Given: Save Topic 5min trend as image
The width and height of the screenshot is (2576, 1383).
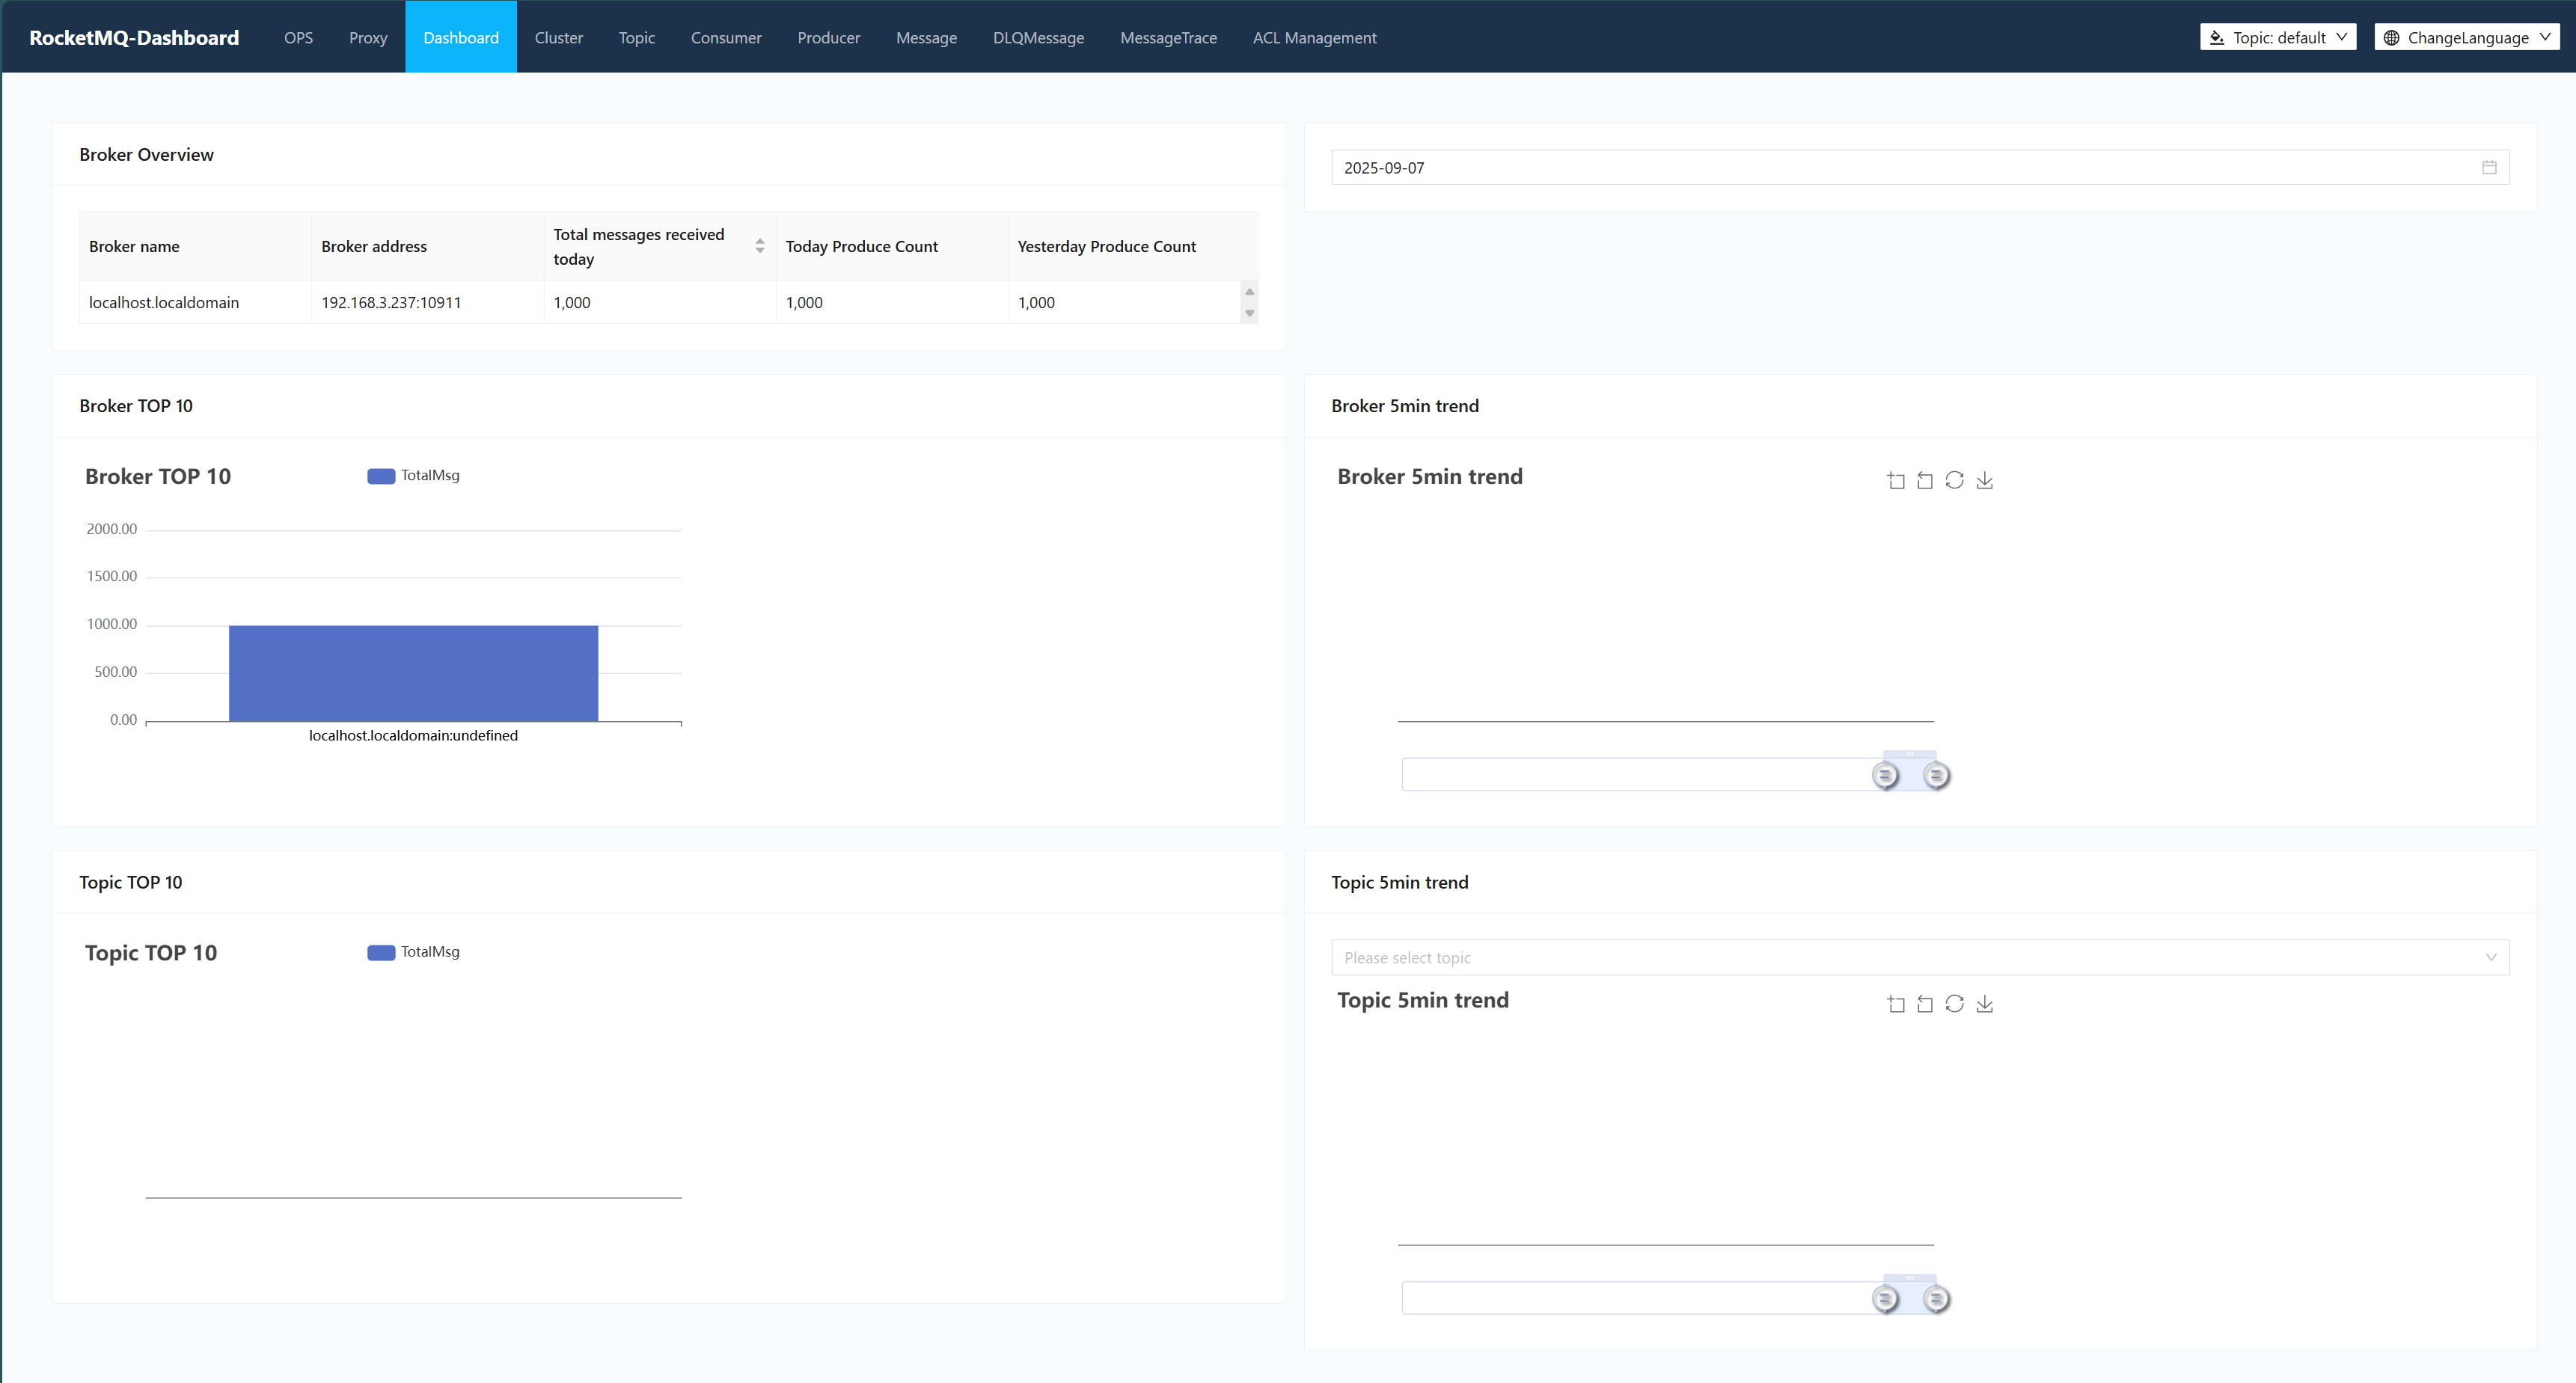Looking at the screenshot, I should pos(1985,1004).
